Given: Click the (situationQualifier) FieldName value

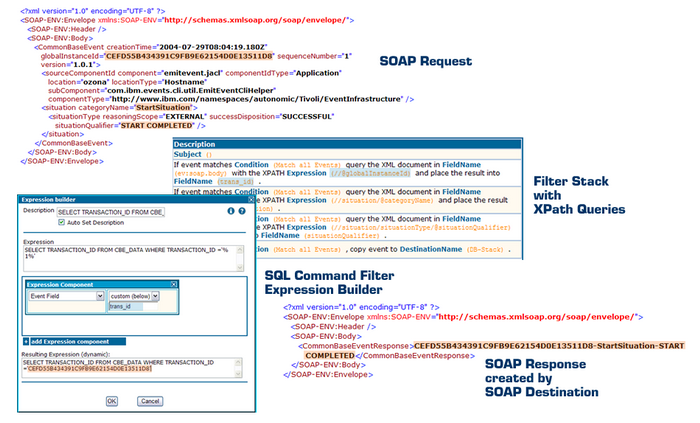Looking at the screenshot, I should tap(342, 236).
